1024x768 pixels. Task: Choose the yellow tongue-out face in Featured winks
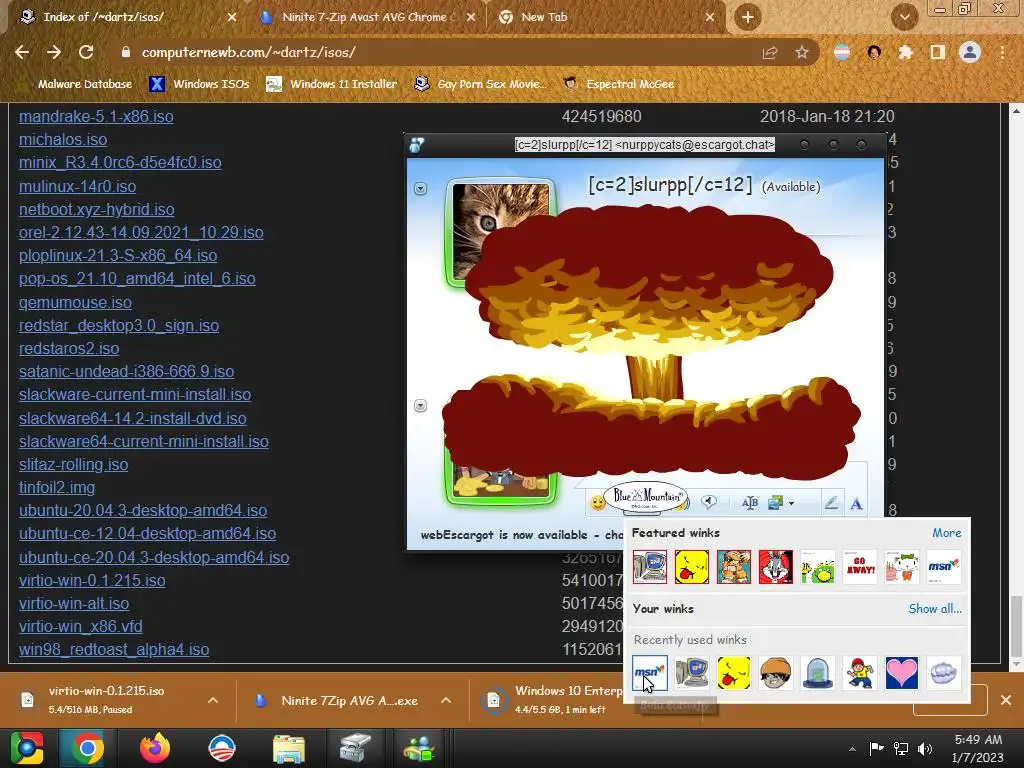click(692, 566)
